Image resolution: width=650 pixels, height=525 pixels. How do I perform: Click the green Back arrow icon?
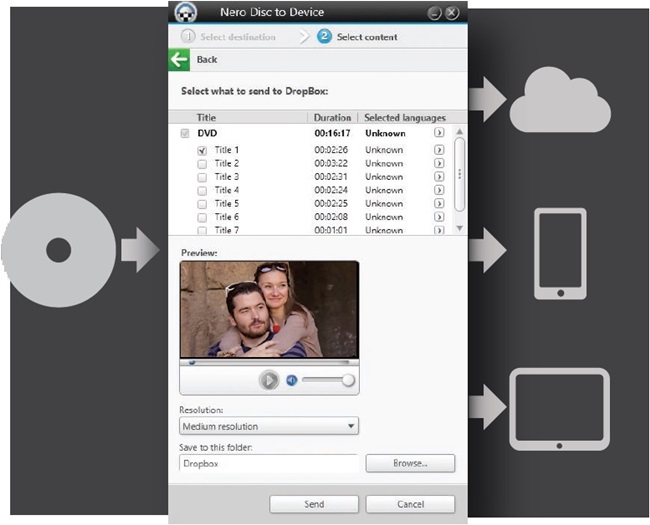click(179, 60)
